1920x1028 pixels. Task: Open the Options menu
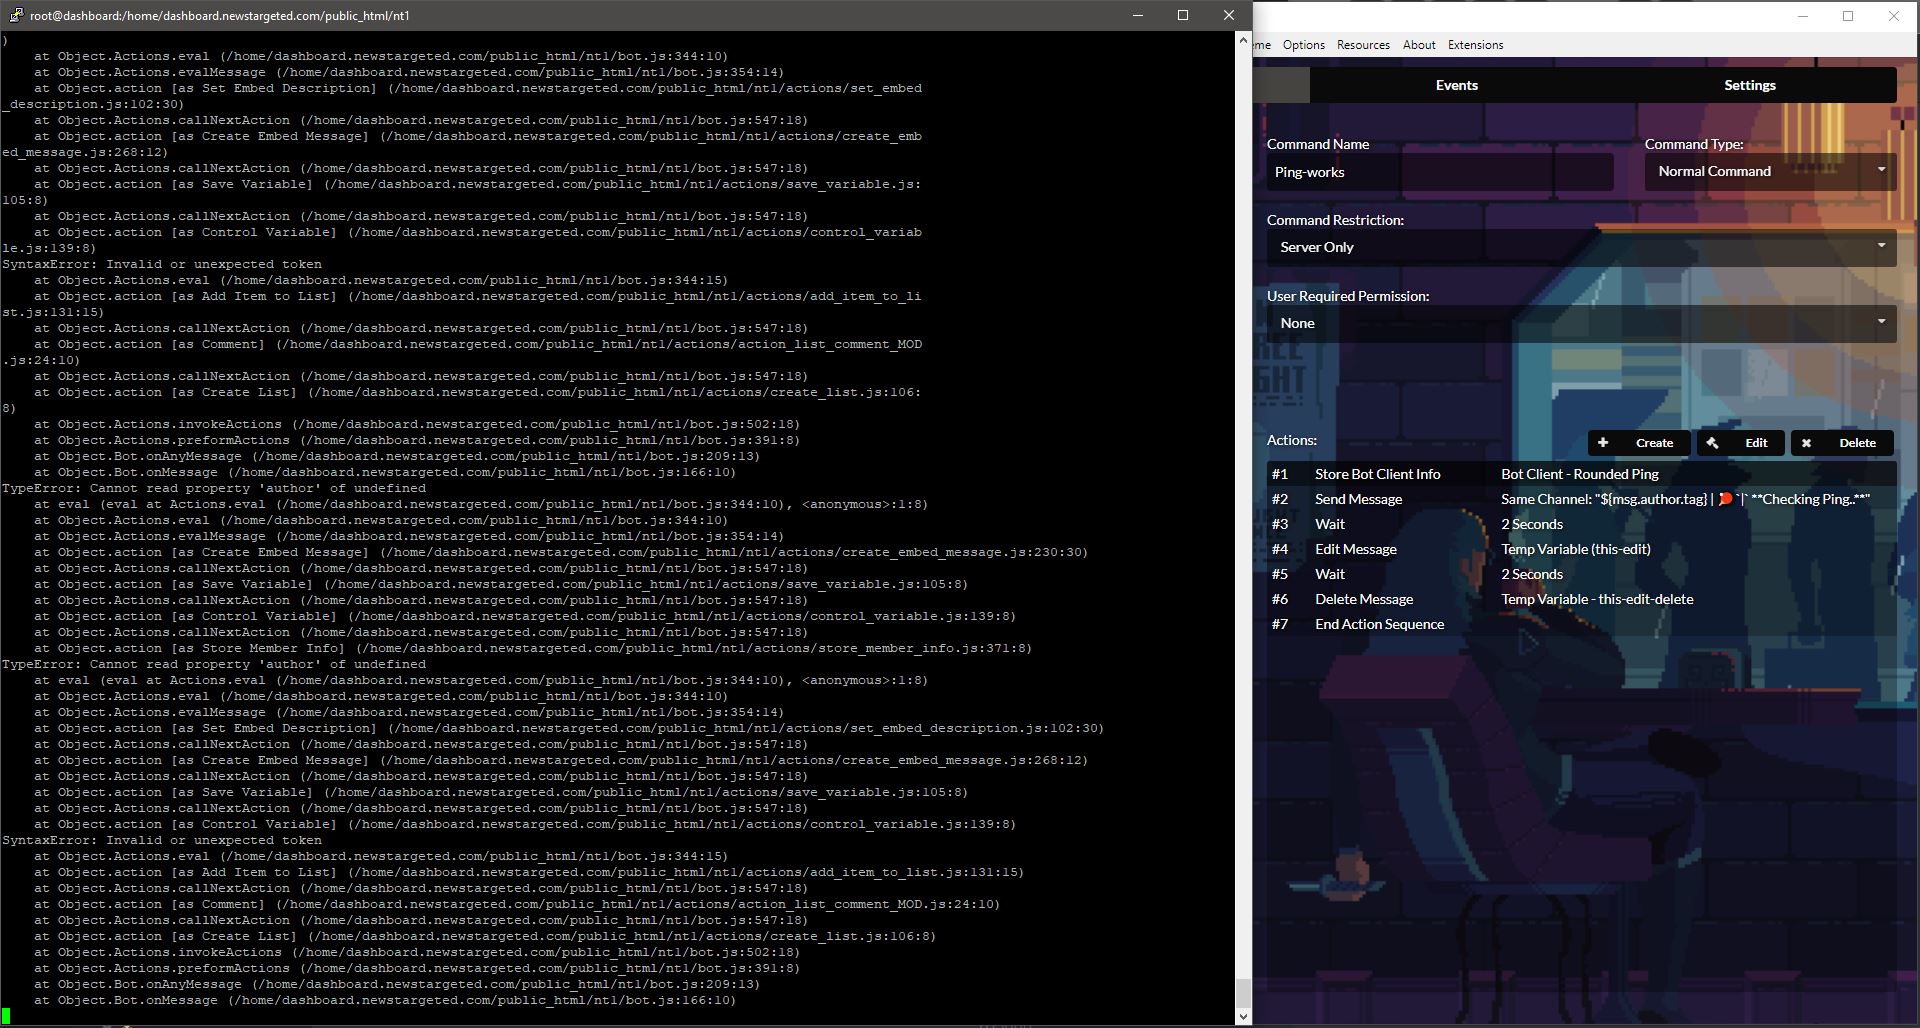pos(1303,44)
